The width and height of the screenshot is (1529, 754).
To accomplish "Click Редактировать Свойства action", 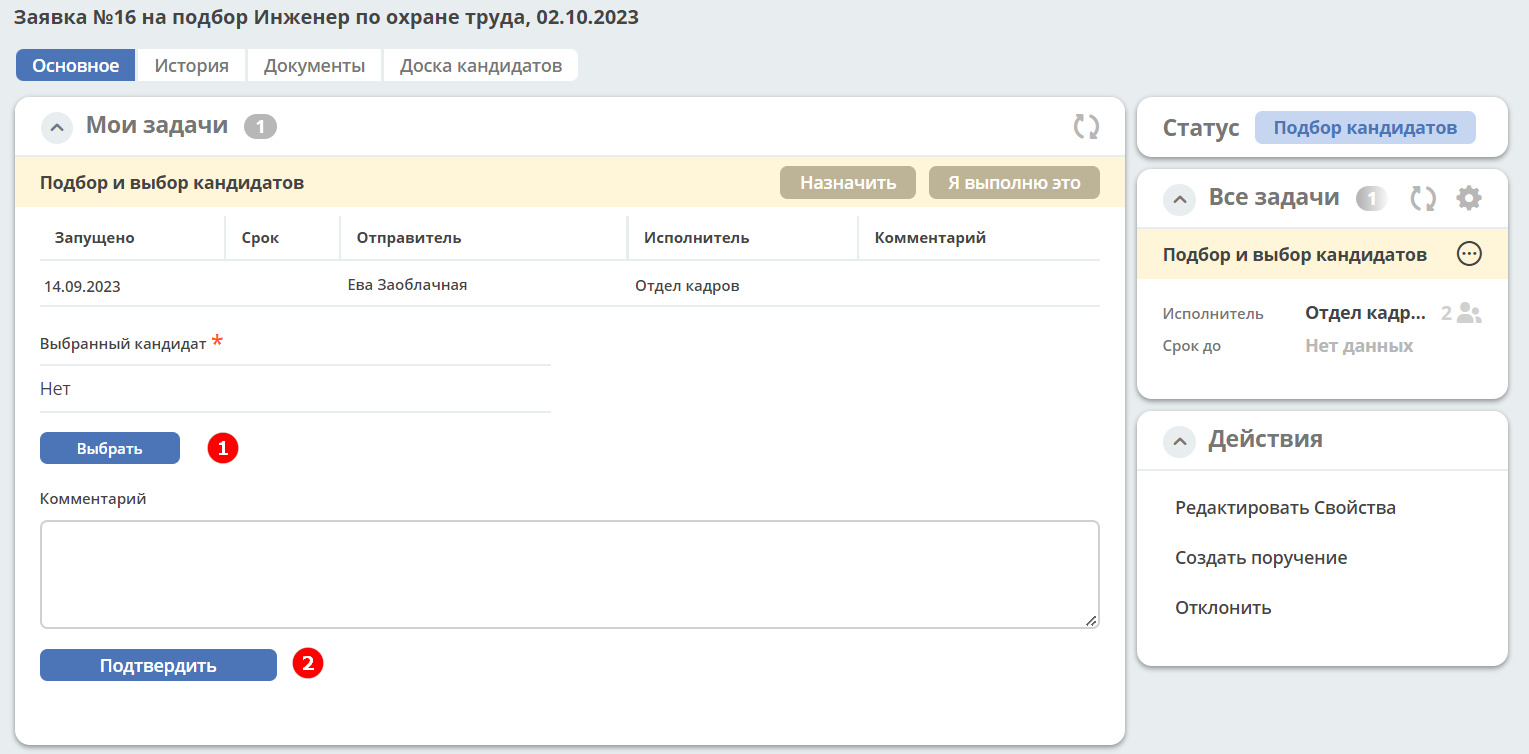I will pos(1285,508).
